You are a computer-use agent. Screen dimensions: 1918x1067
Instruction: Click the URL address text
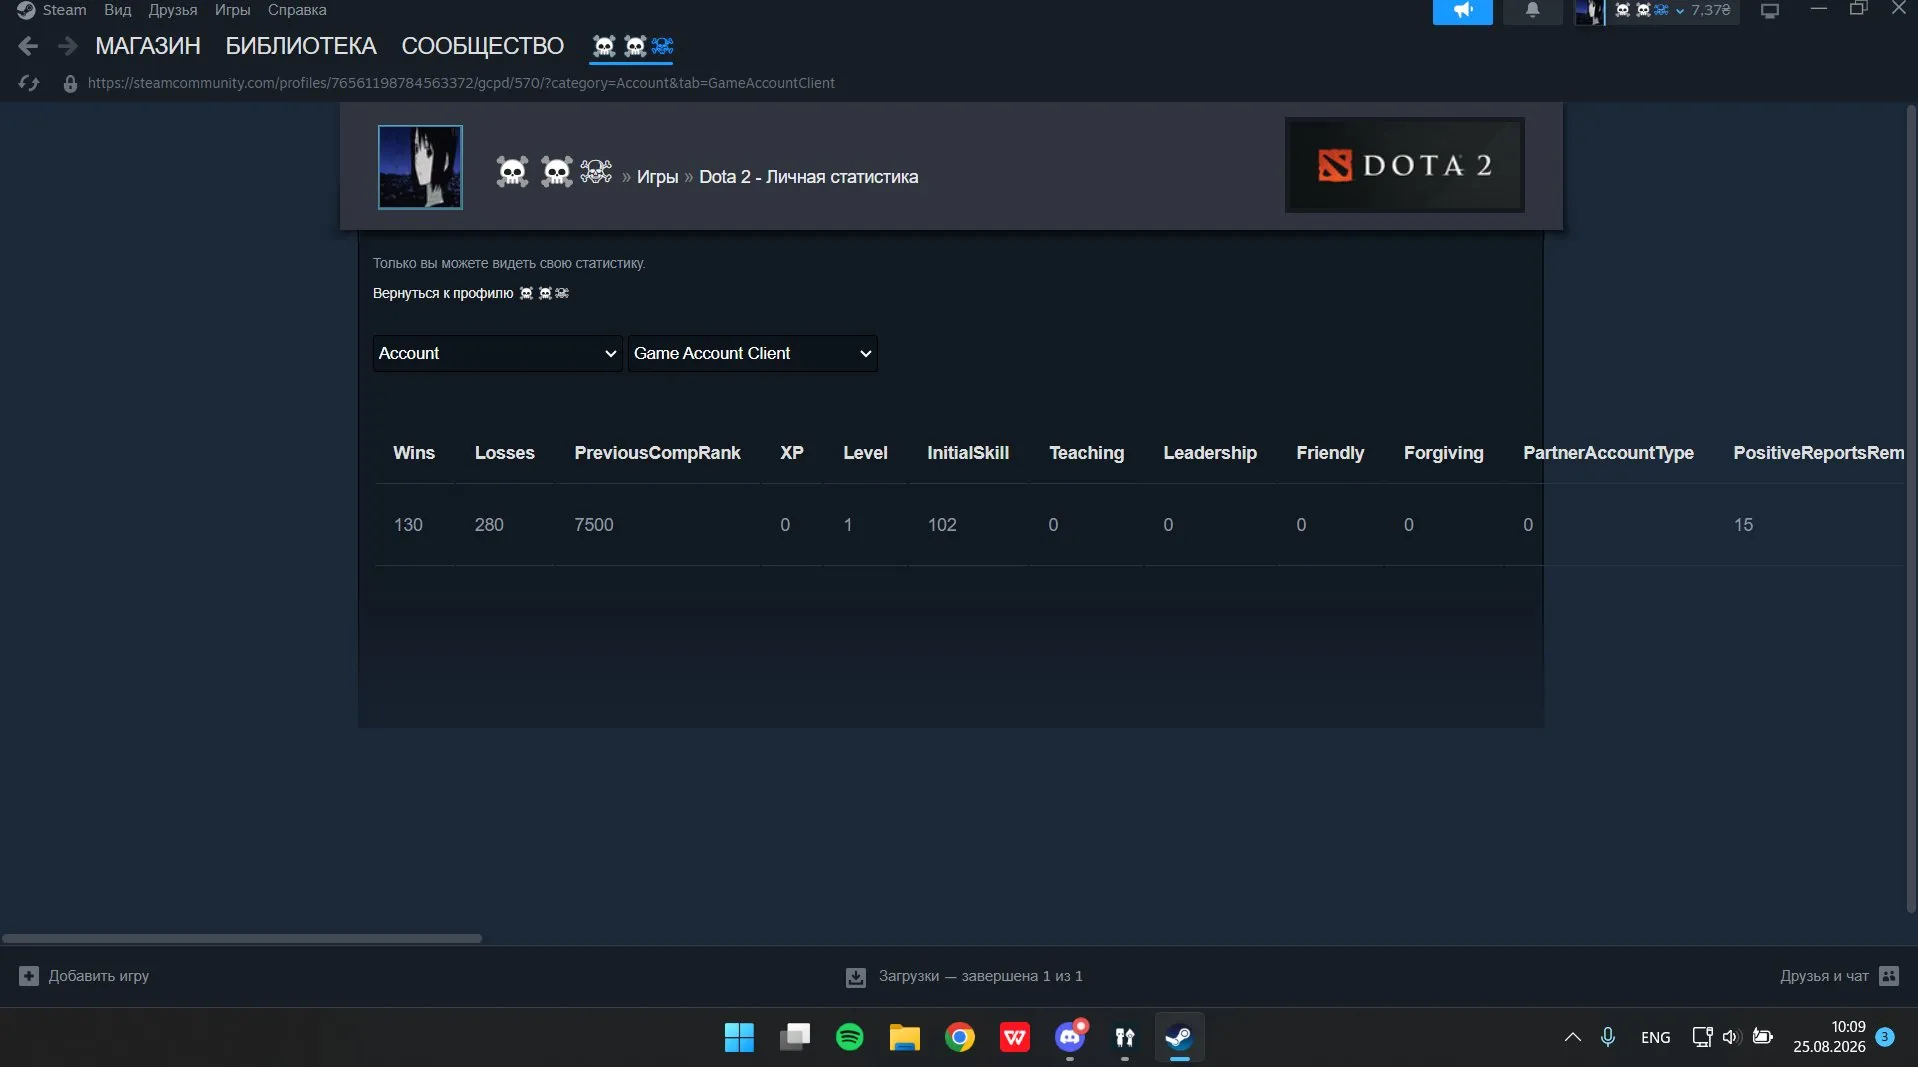pos(461,83)
